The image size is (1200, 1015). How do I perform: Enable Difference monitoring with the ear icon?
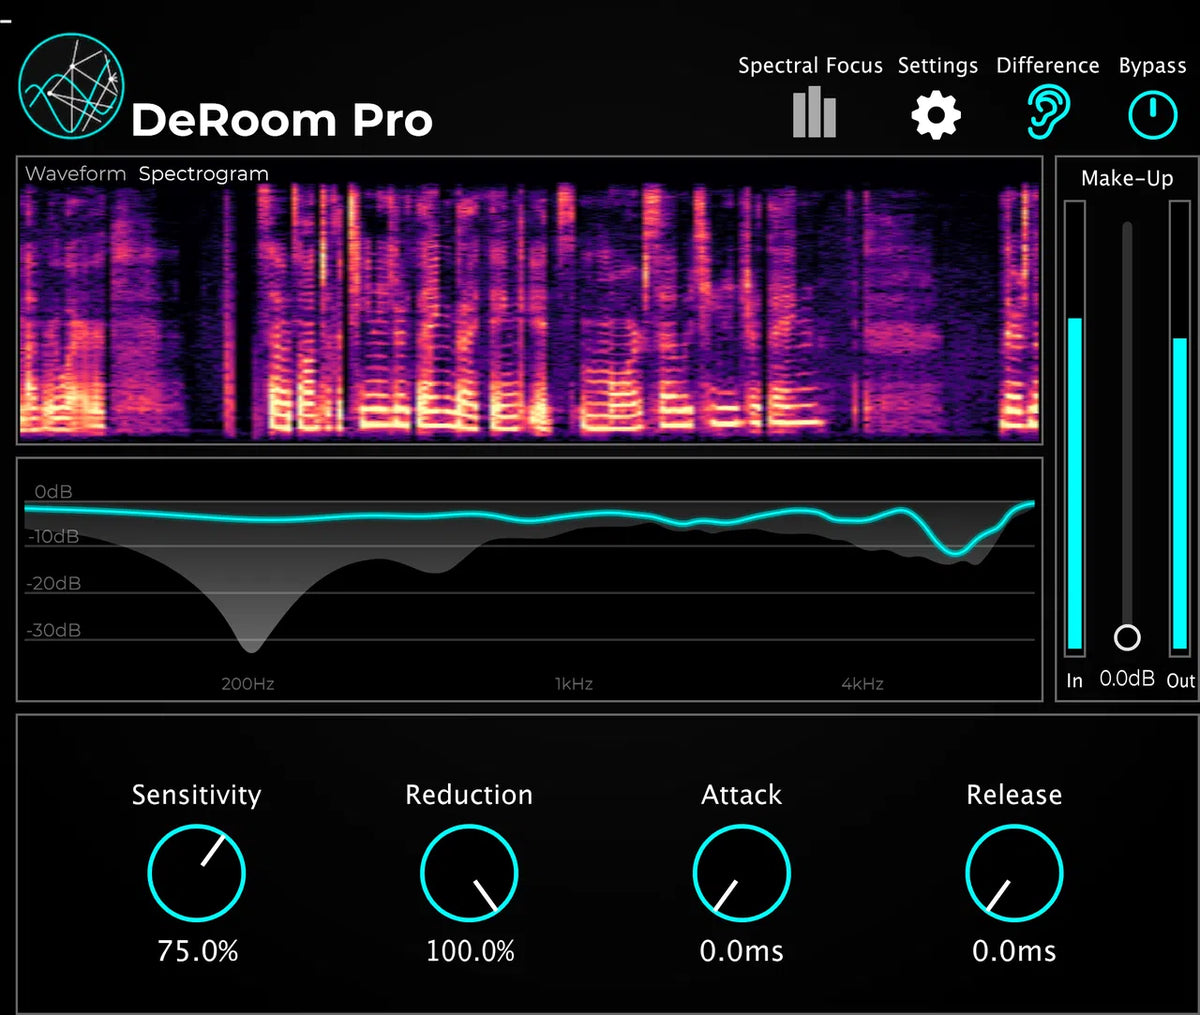[1046, 112]
